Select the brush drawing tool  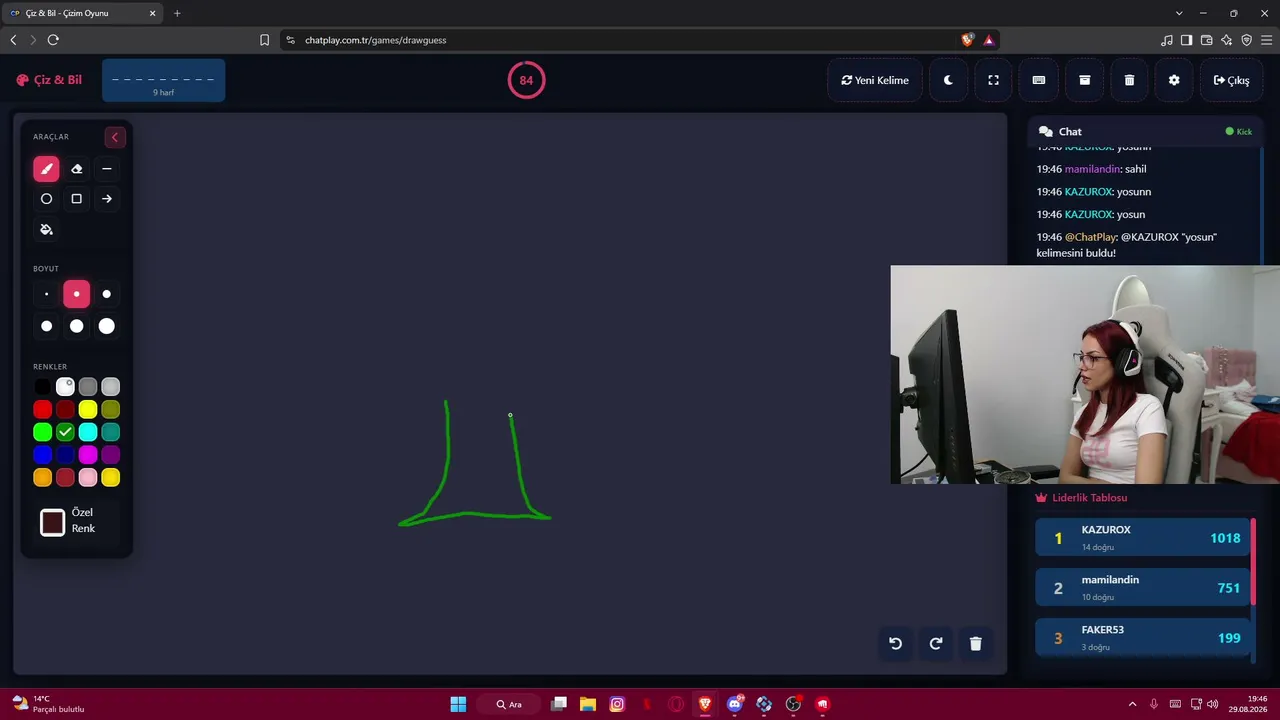pyautogui.click(x=46, y=169)
